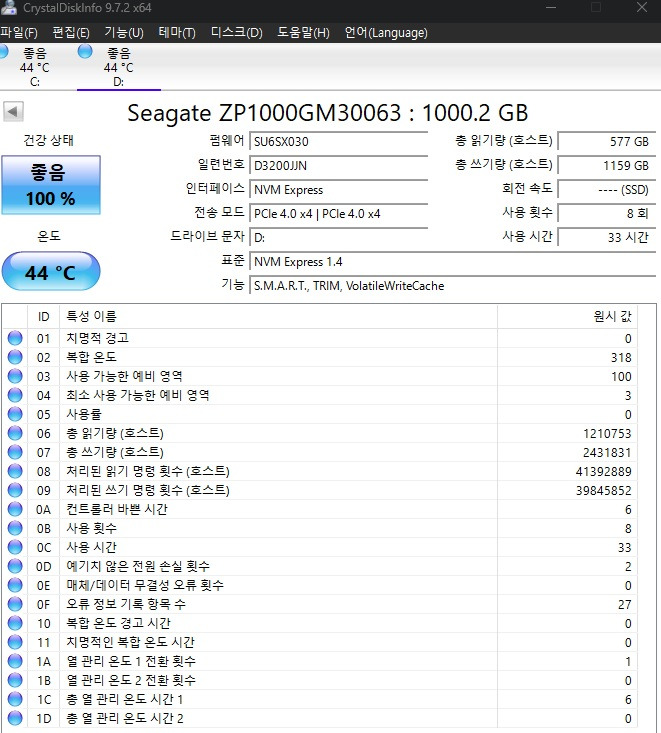This screenshot has width=661, height=733.
Task: Click the power on count value 8 회
Action: tap(607, 214)
